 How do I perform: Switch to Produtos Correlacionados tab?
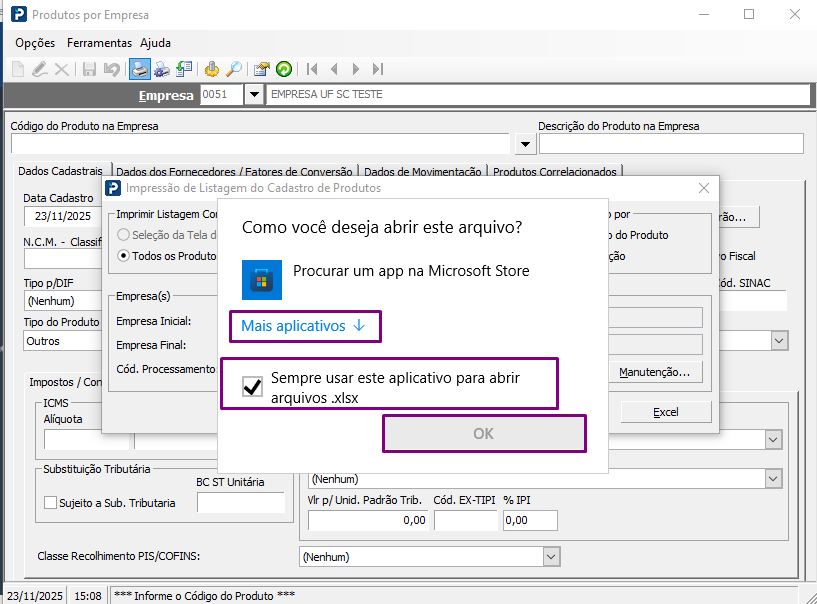click(554, 171)
